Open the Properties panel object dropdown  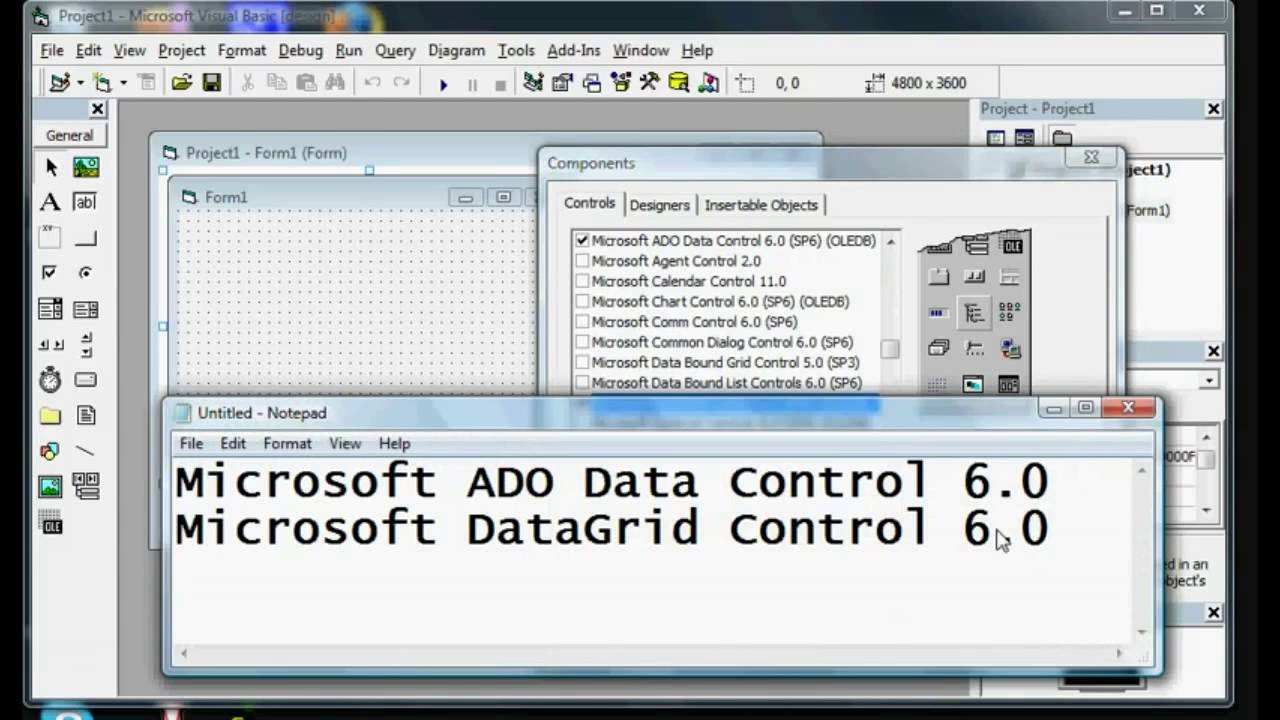[1210, 380]
